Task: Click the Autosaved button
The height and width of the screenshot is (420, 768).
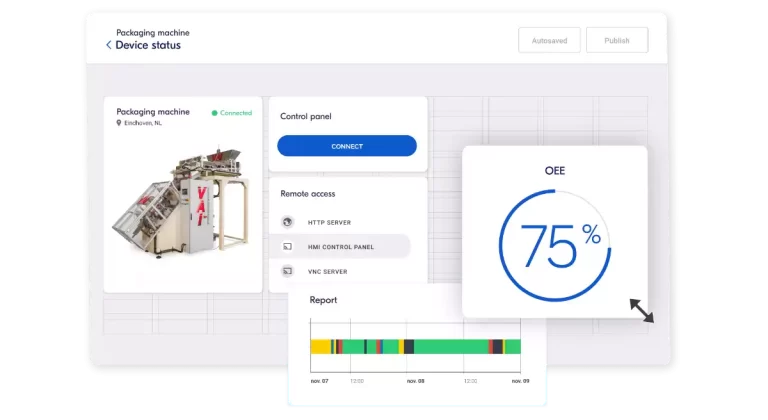Action: (x=549, y=40)
